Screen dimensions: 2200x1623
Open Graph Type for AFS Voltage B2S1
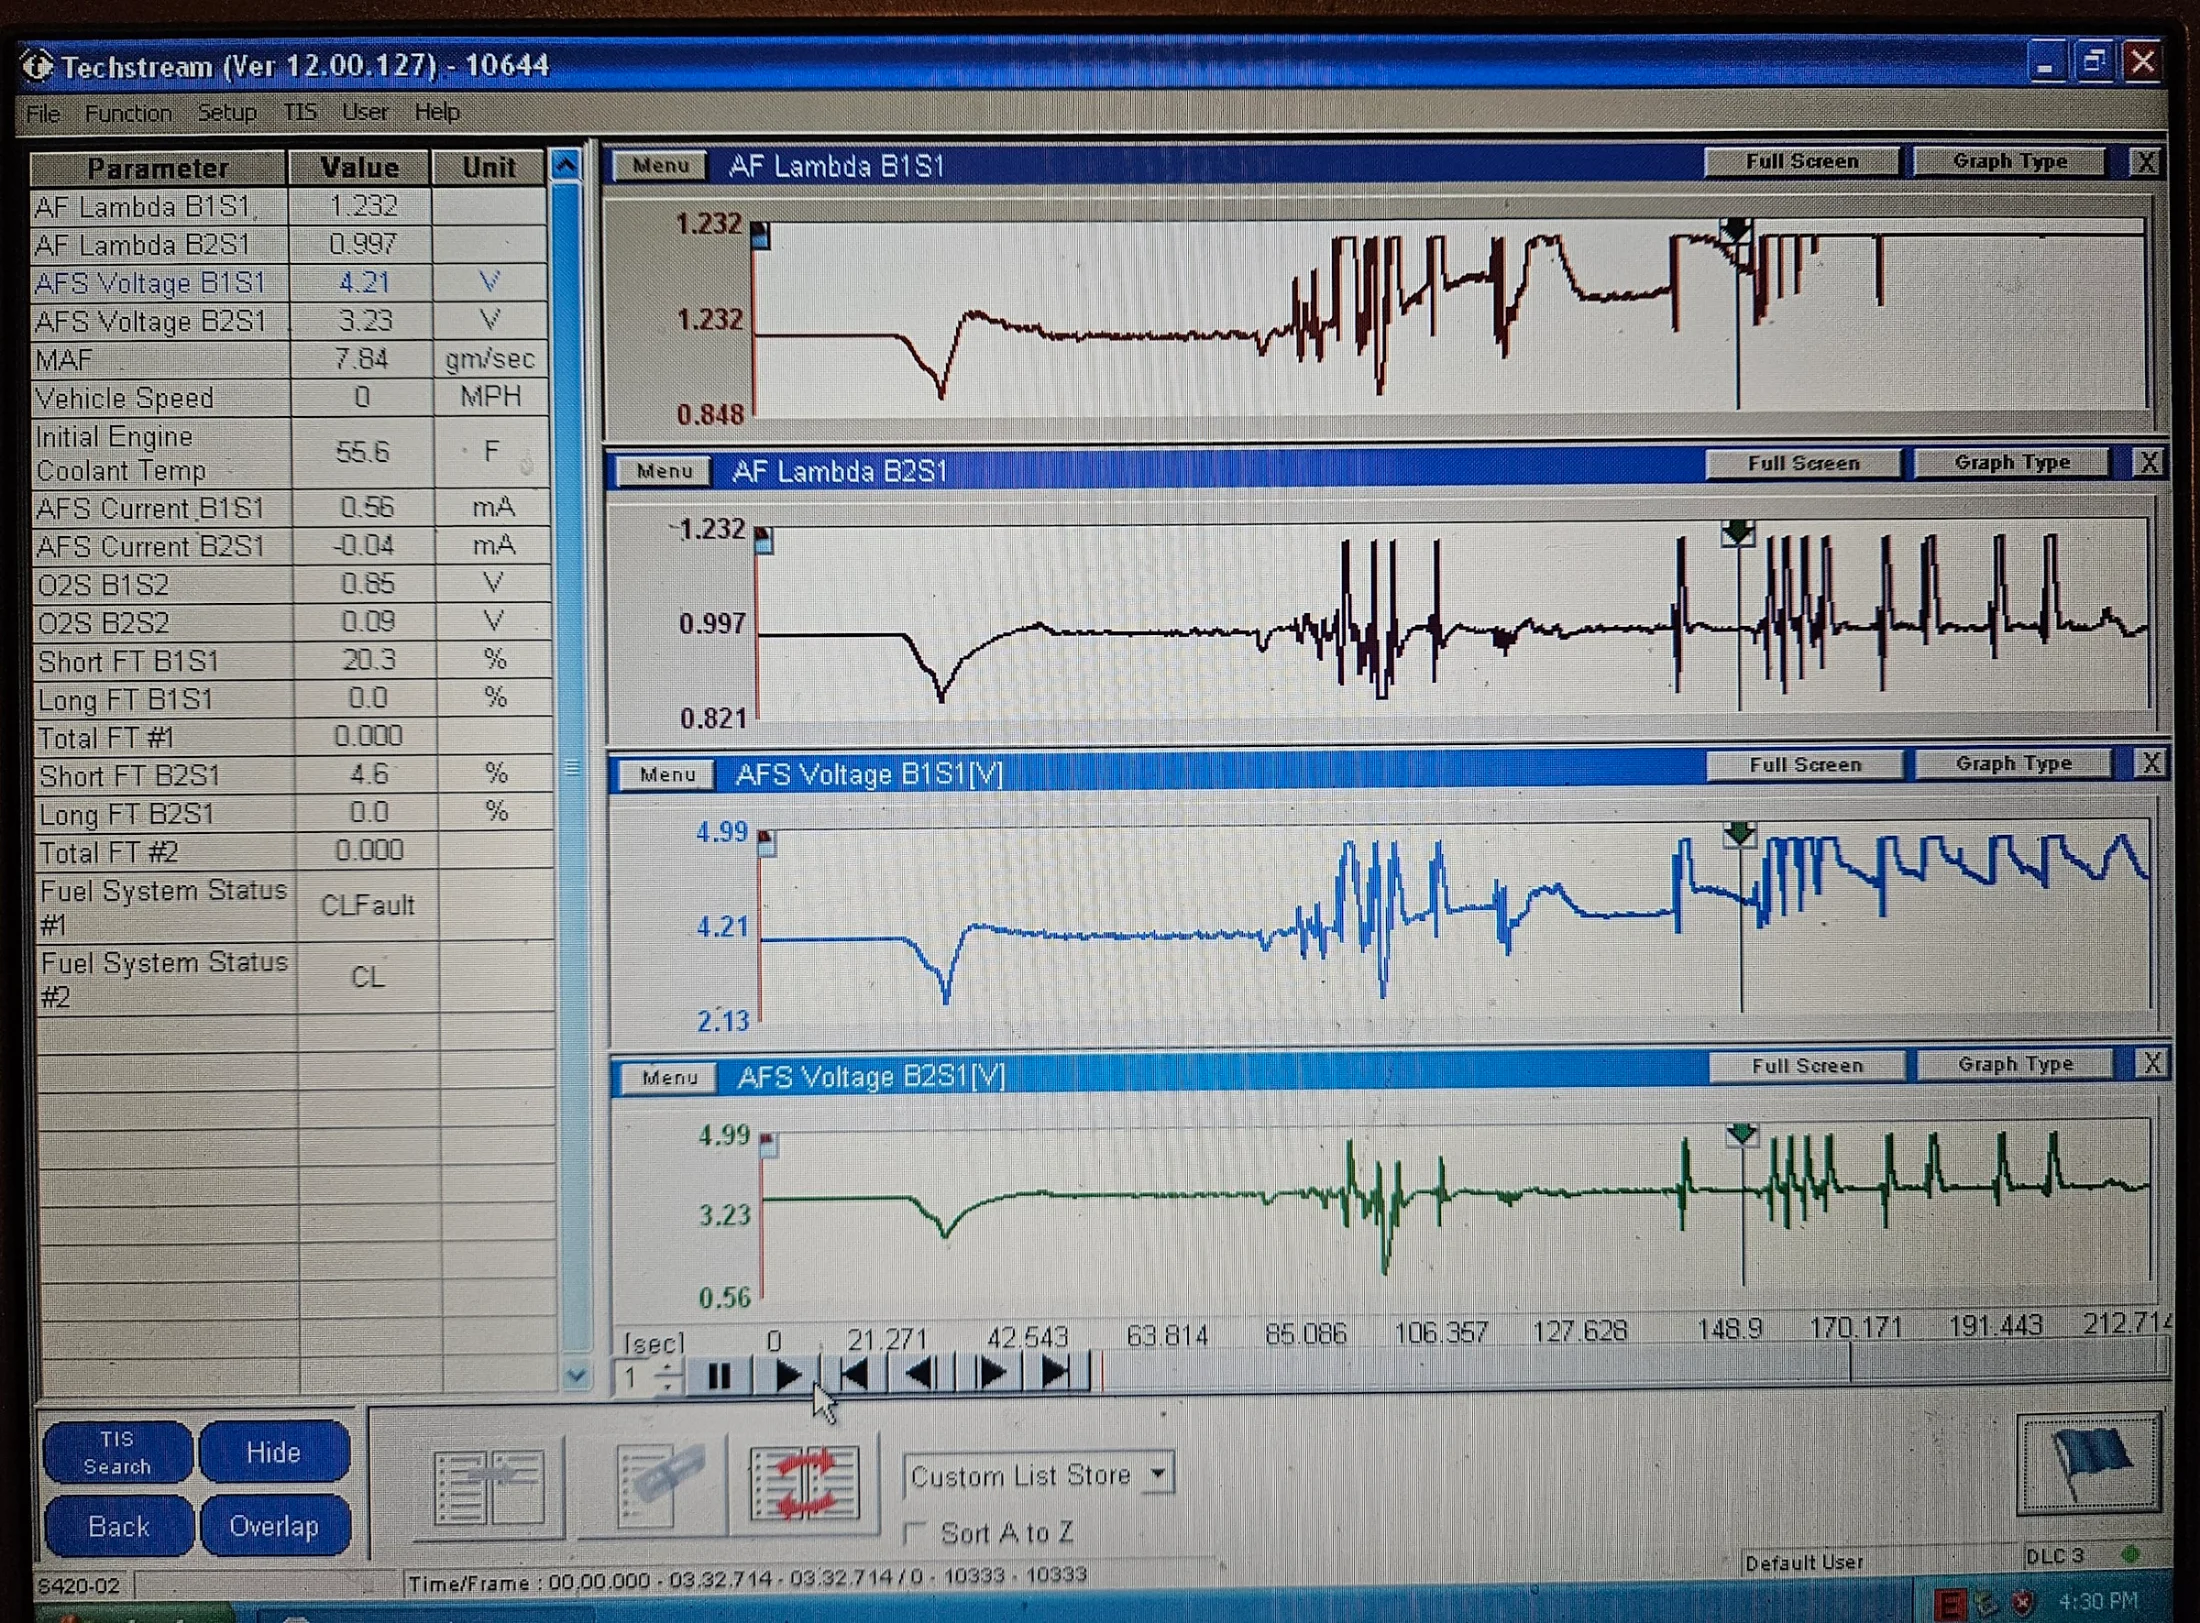tap(2016, 1065)
